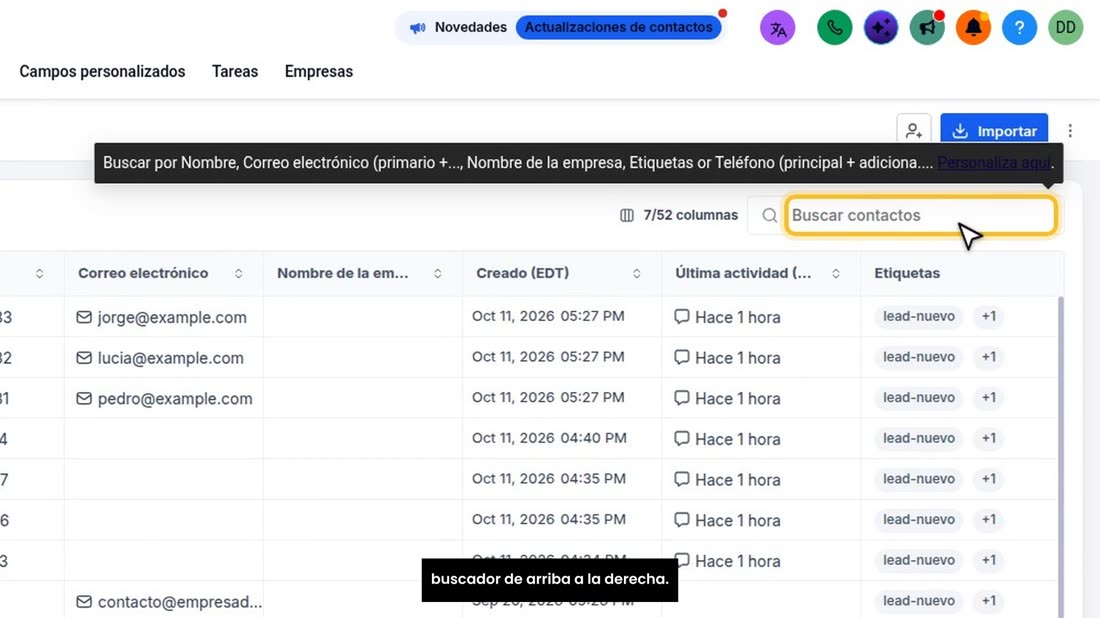This screenshot has height=618, width=1100.
Task: Open the blue help question-mark icon
Action: point(1019,28)
